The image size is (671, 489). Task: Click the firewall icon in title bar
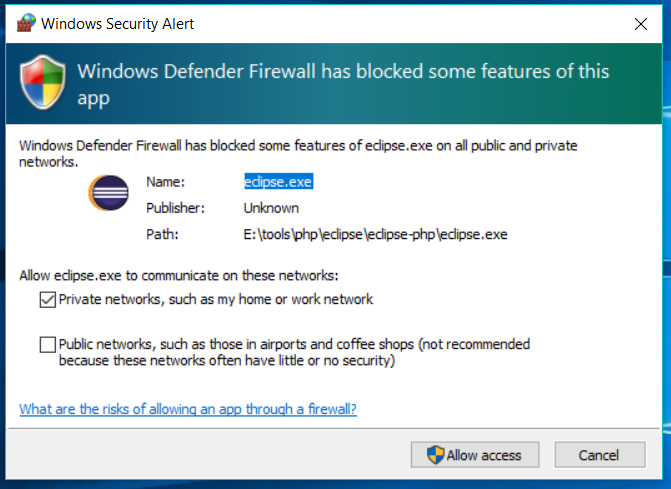[26, 23]
